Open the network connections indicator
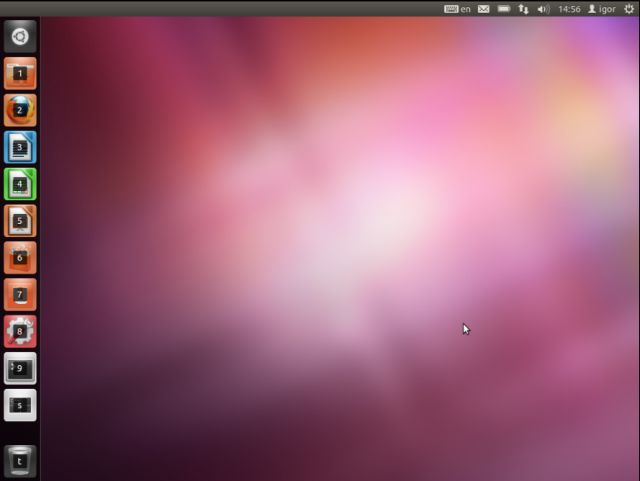The height and width of the screenshot is (481, 640). (524, 9)
